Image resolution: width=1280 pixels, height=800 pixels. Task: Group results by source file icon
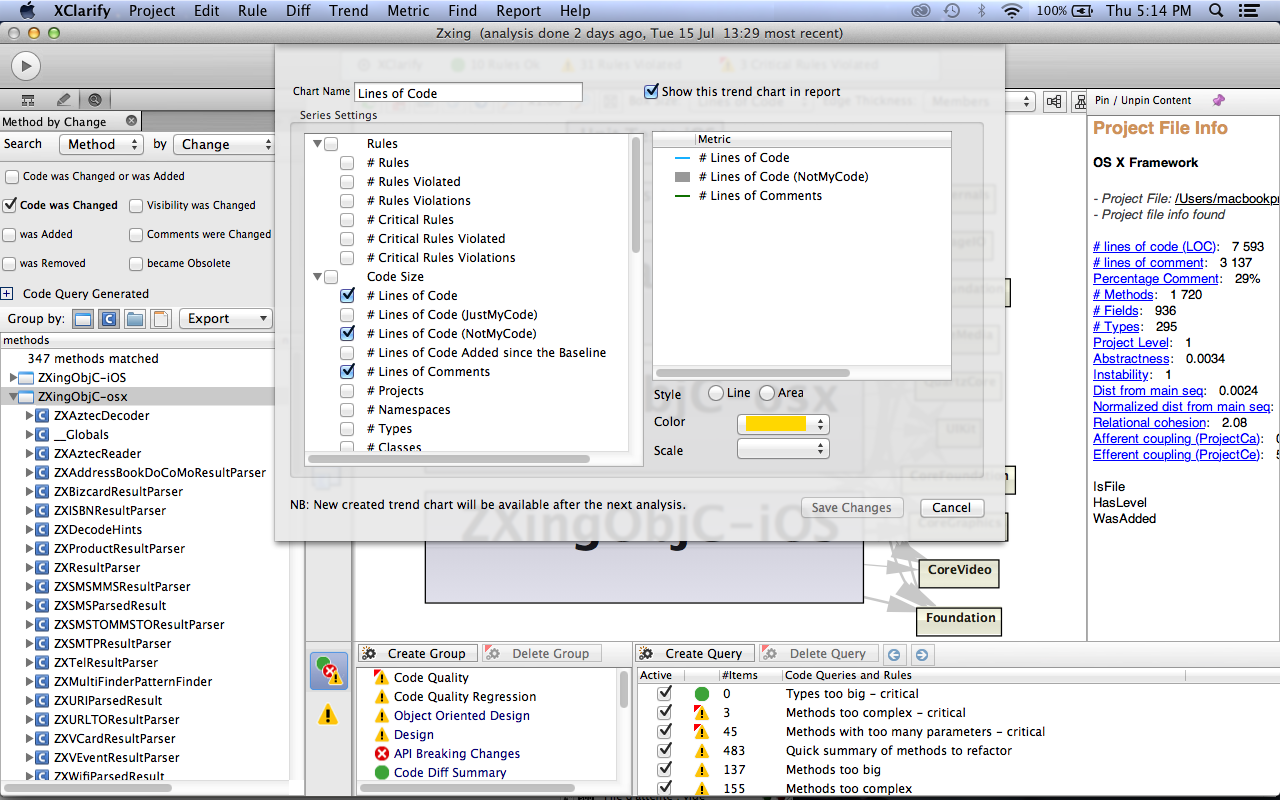pyautogui.click(x=161, y=319)
